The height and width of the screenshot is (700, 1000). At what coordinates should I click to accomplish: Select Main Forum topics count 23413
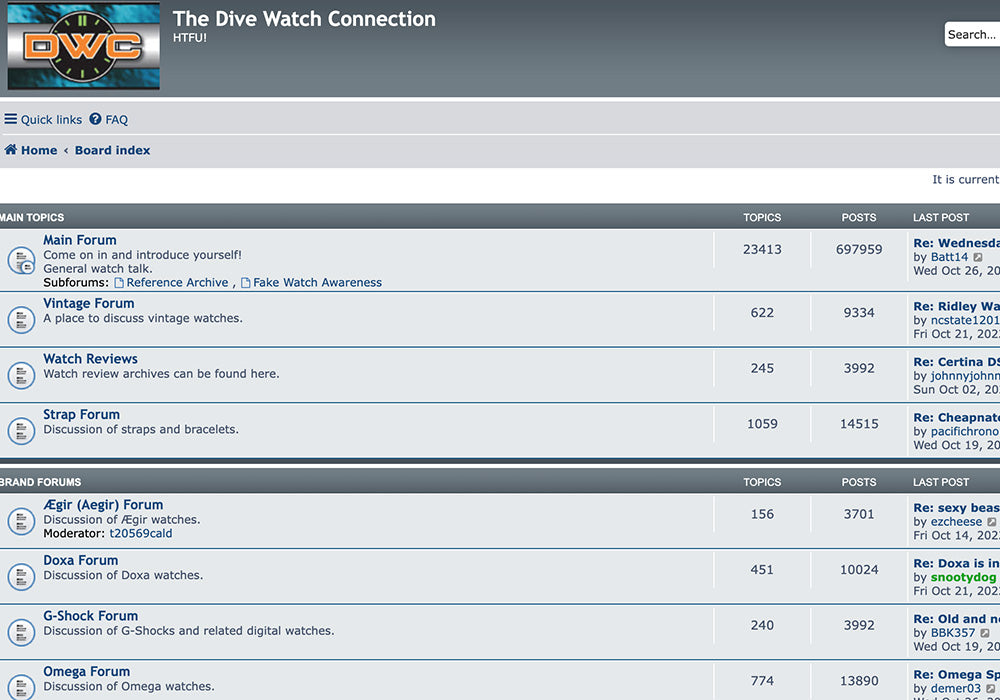[762, 249]
